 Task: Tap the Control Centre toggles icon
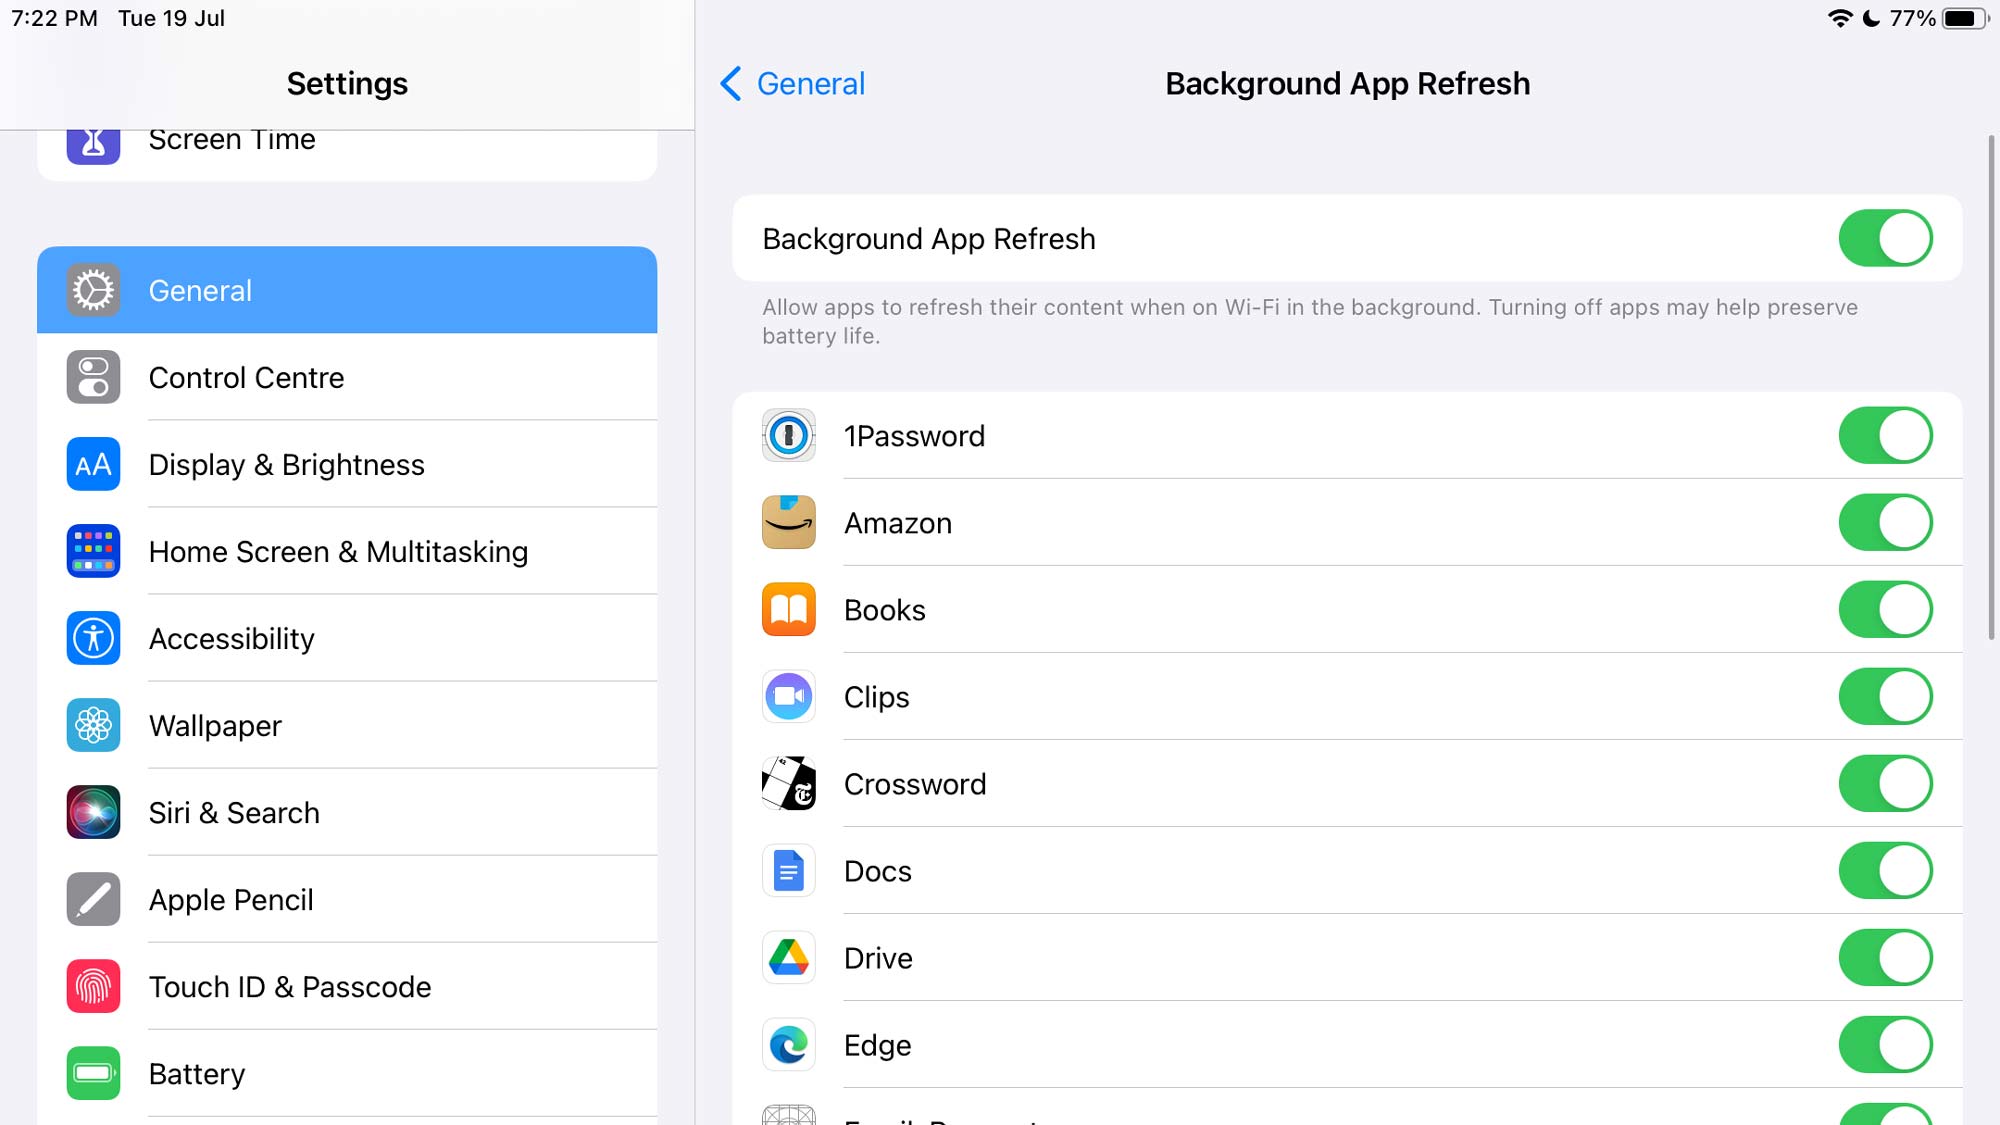(93, 377)
